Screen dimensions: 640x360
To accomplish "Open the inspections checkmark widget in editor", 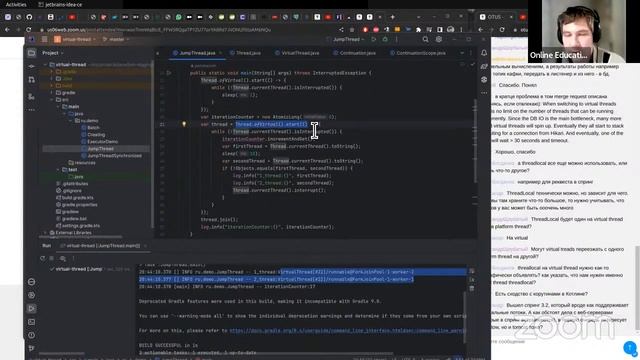I will [x=473, y=65].
